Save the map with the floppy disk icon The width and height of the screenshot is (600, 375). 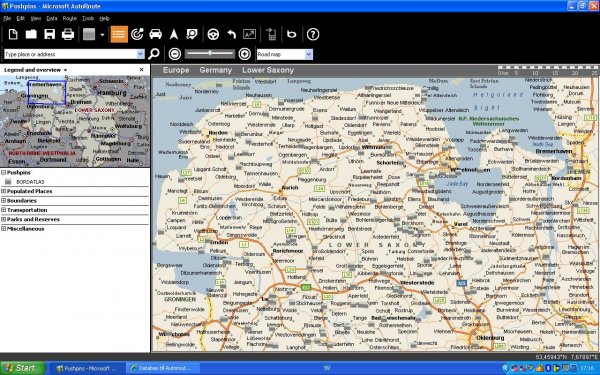(49, 34)
